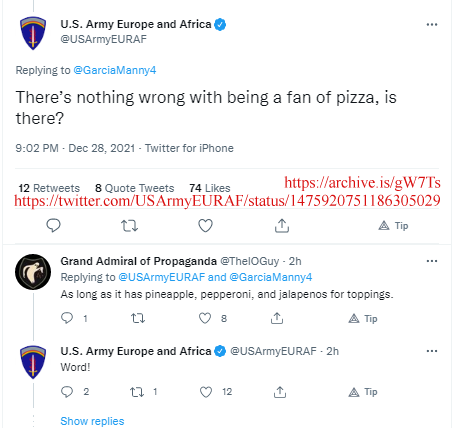View the 12 Retweets list
Image resolution: width=452 pixels, height=428 pixels.
coord(49,188)
